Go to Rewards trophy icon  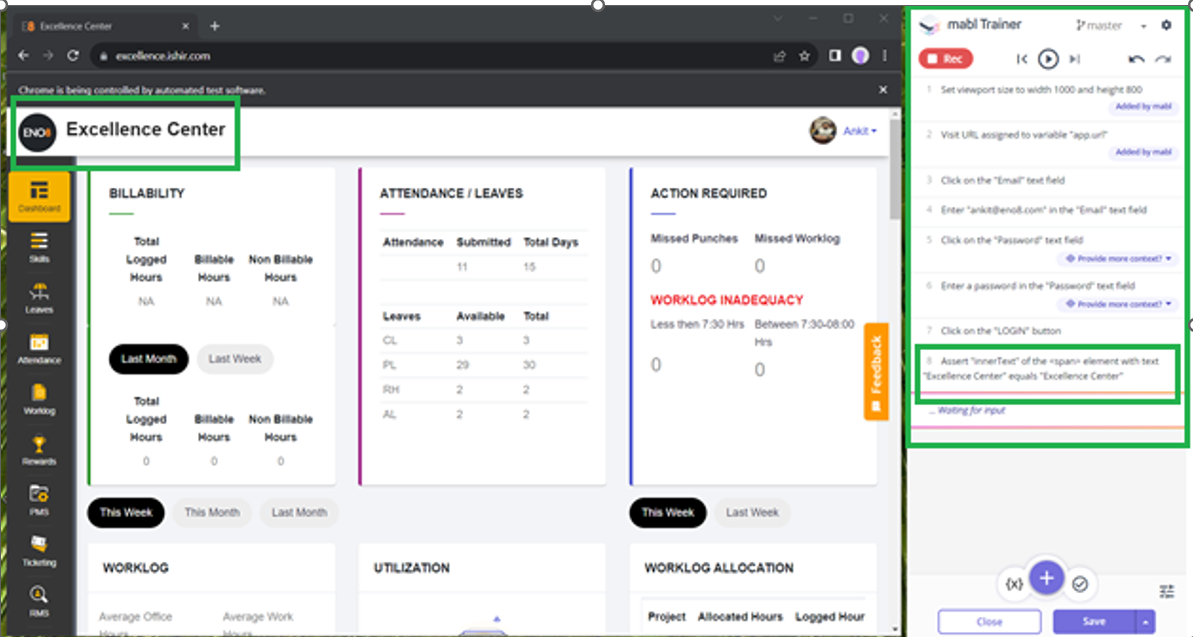pos(39,450)
